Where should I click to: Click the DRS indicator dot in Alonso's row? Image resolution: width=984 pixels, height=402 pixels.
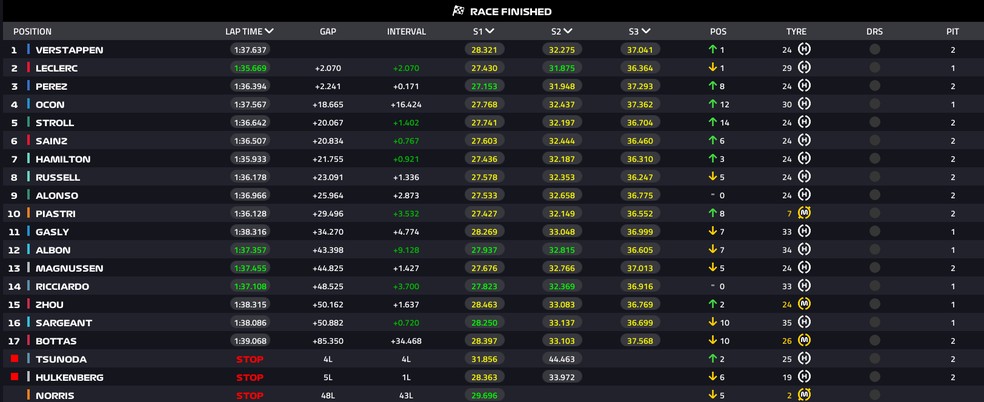point(874,196)
